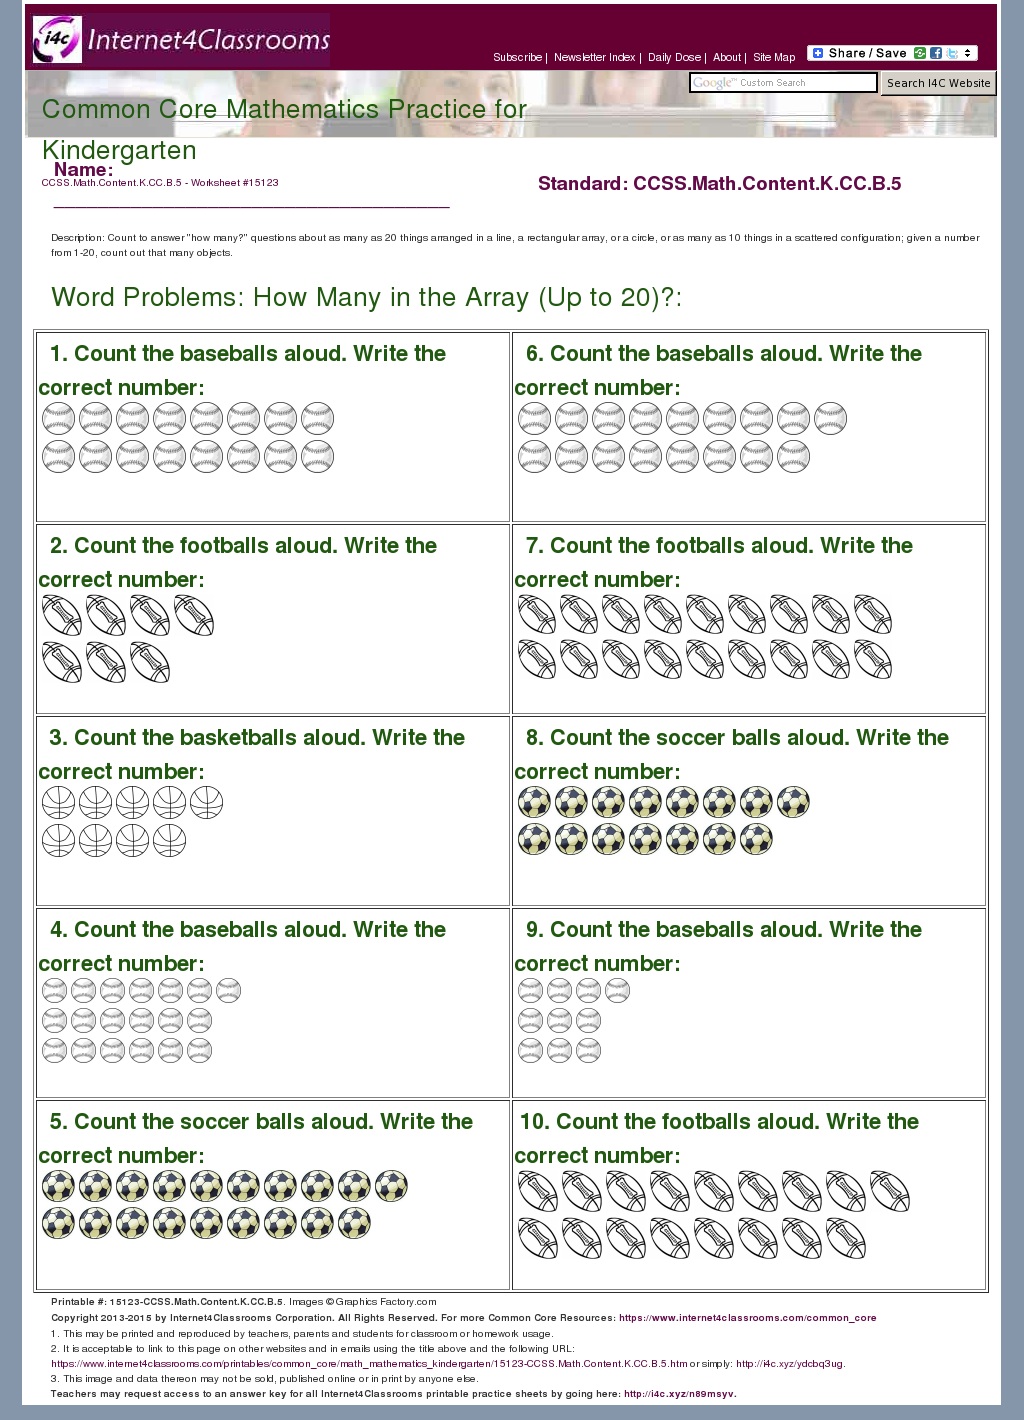Click problem 10 footballs question text
The width and height of the screenshot is (1024, 1420).
[717, 1138]
